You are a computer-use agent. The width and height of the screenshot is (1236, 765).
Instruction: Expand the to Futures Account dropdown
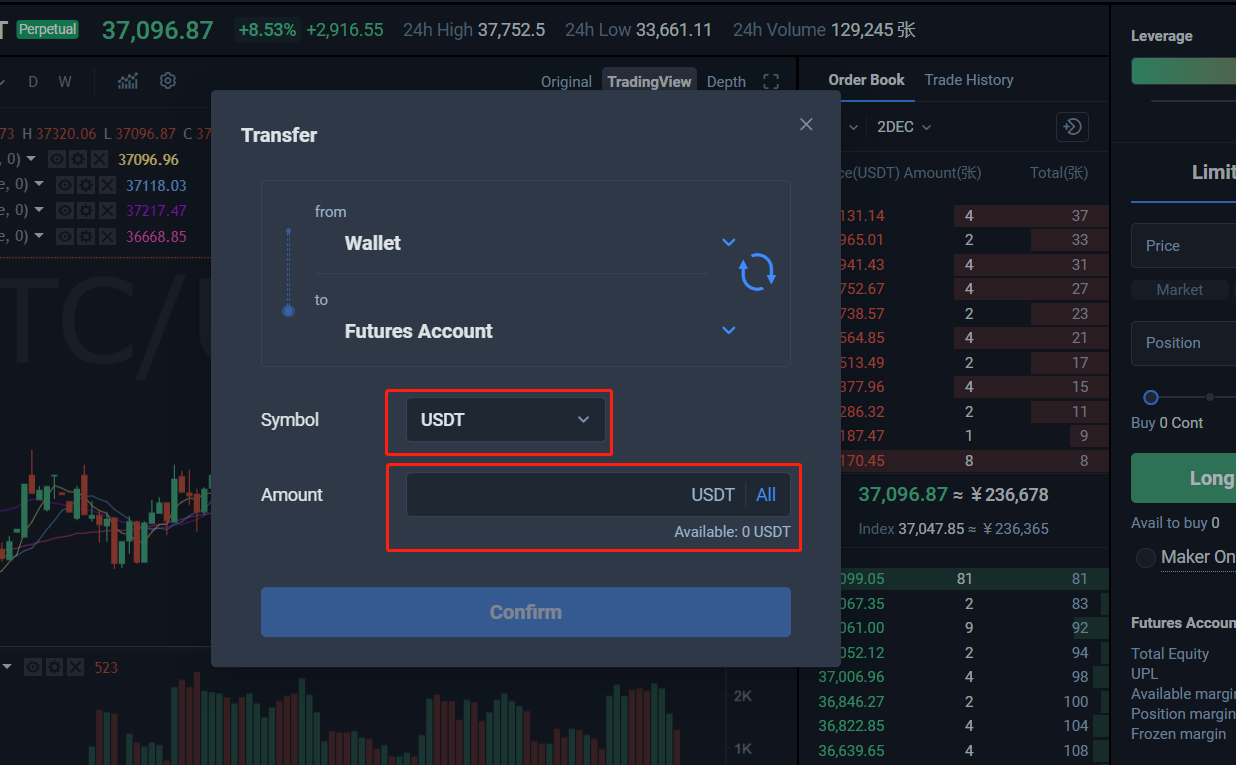point(729,330)
